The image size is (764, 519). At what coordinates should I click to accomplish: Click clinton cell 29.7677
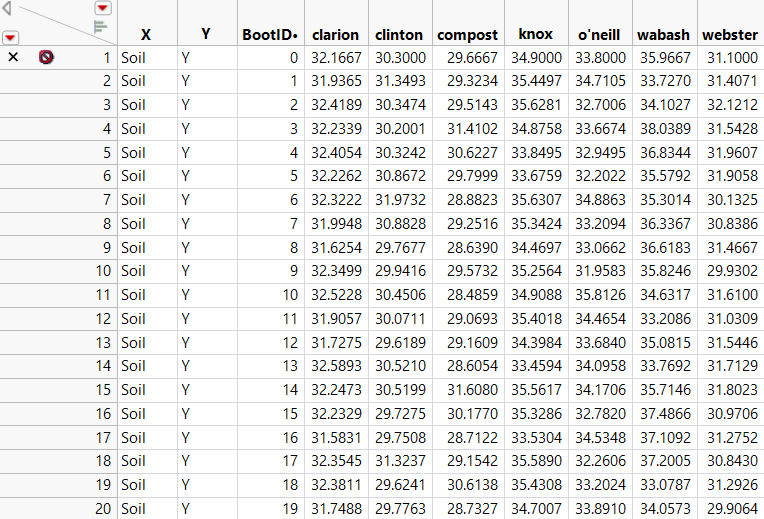point(401,248)
